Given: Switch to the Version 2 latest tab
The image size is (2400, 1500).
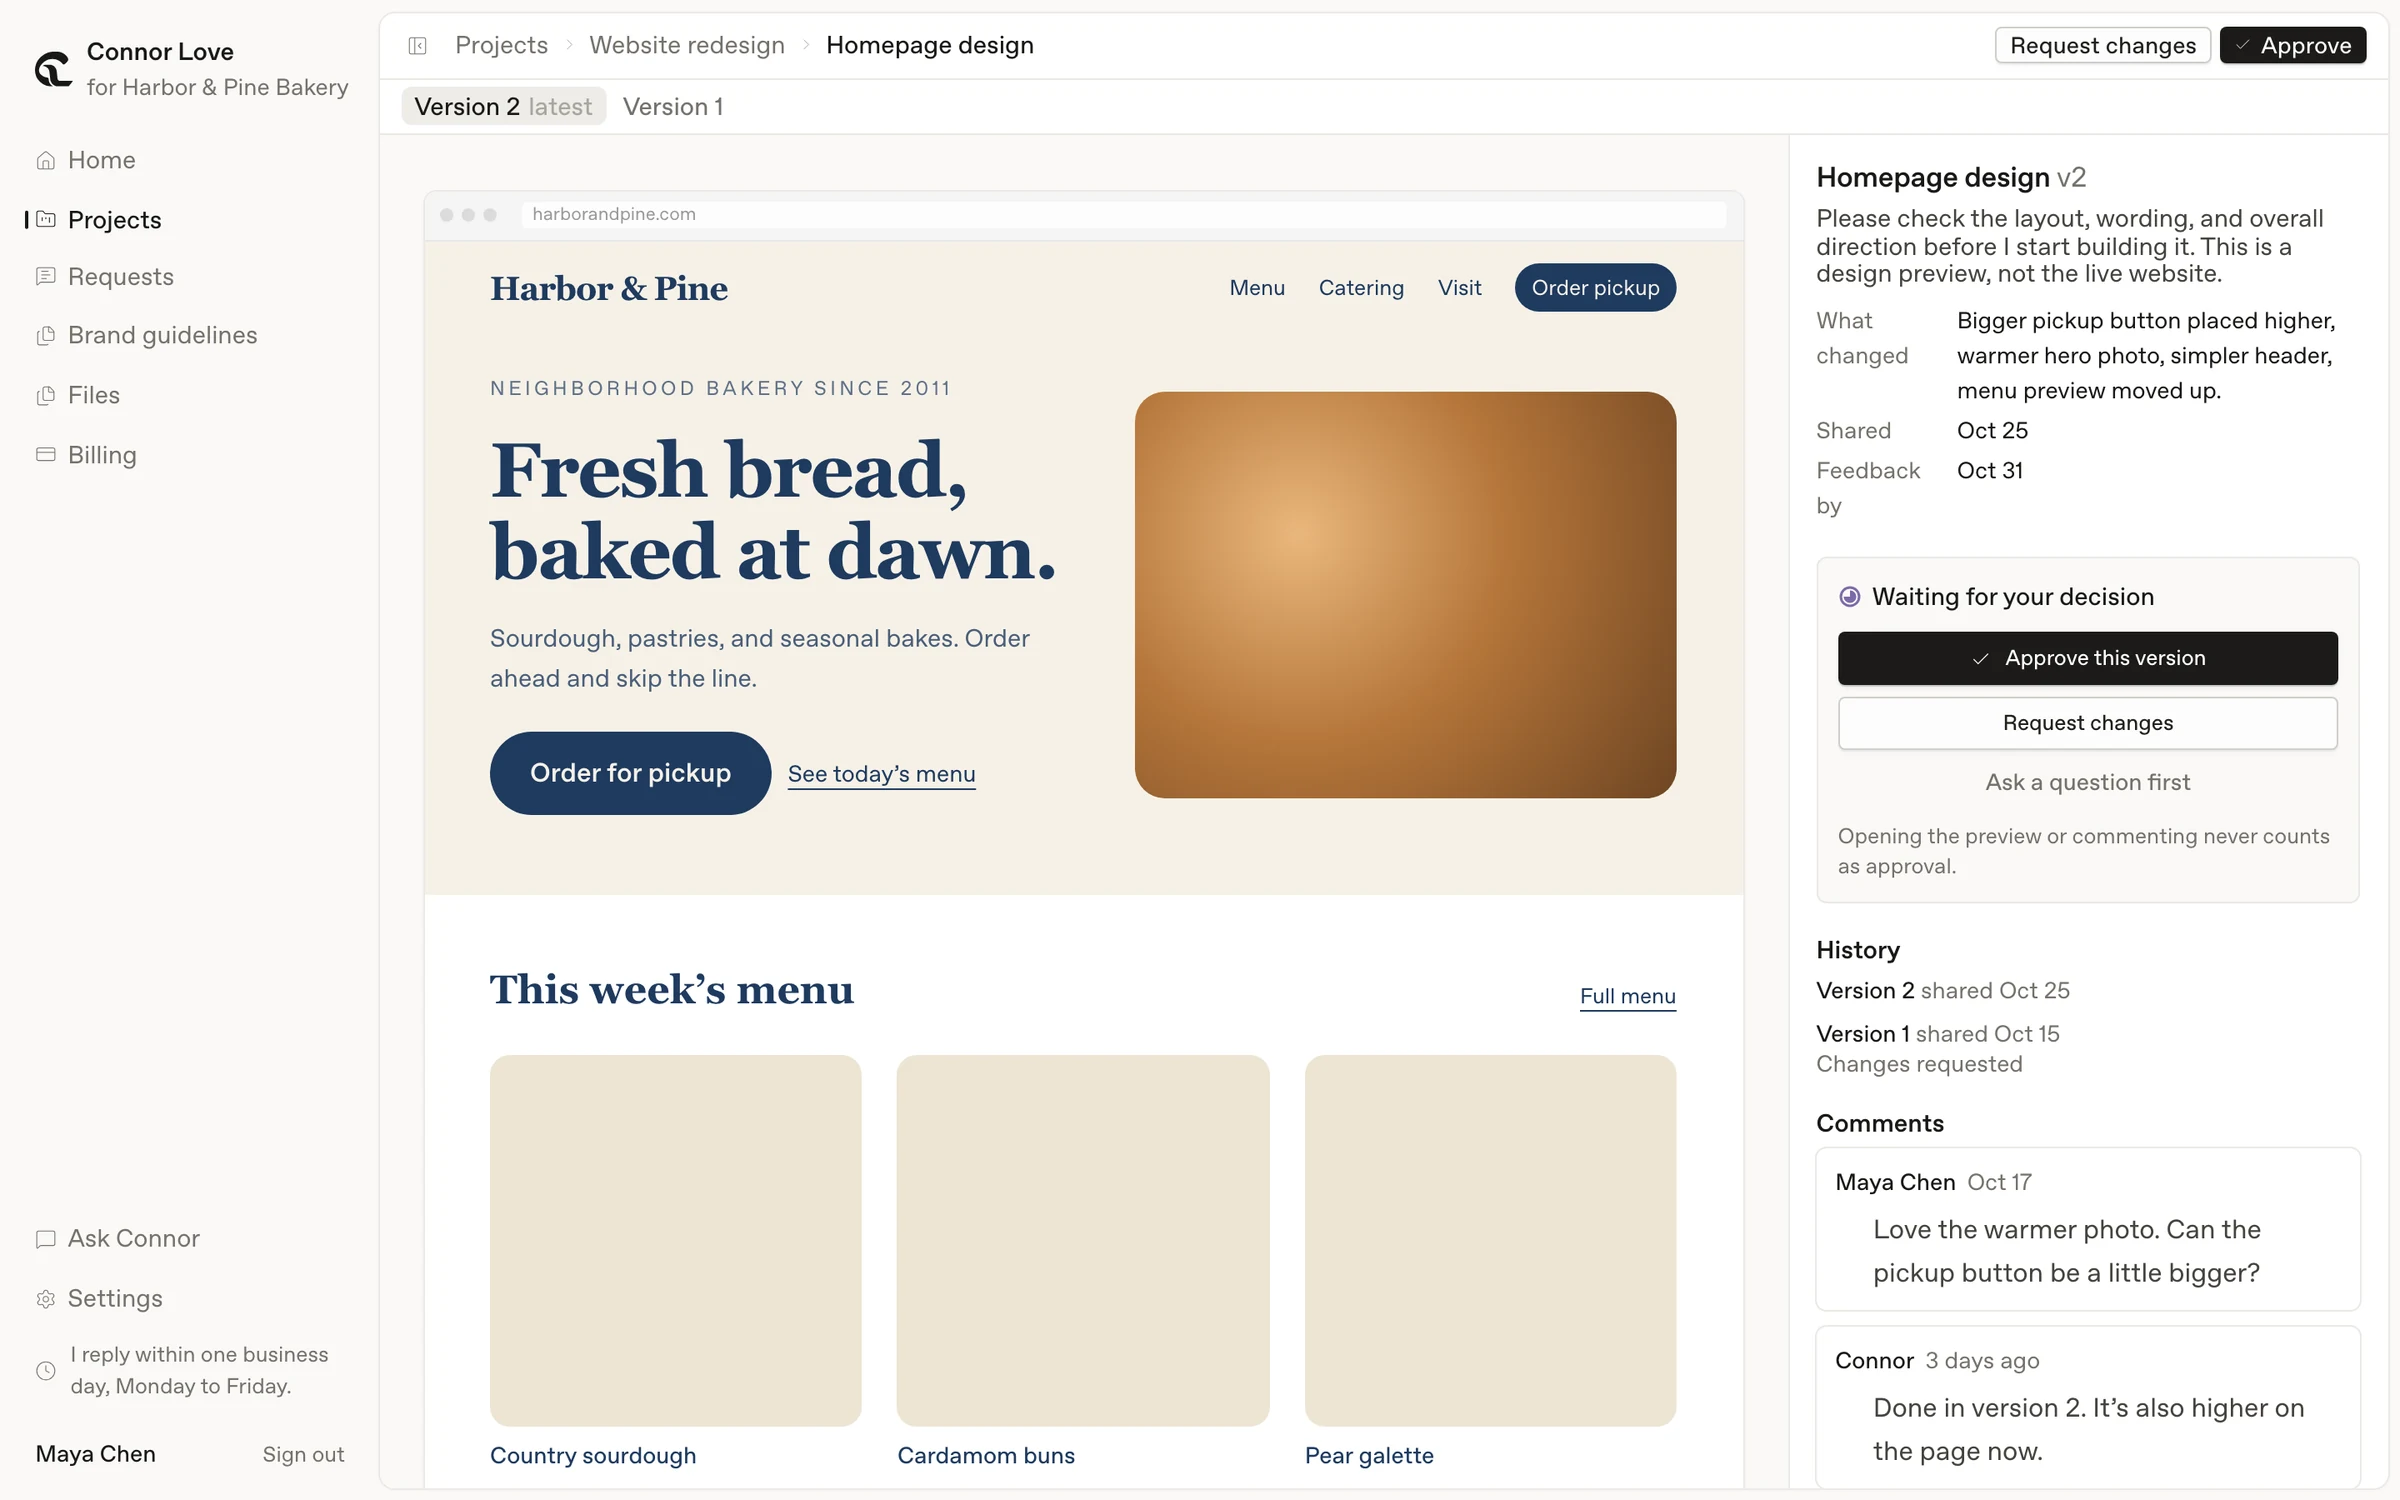Looking at the screenshot, I should 503,107.
